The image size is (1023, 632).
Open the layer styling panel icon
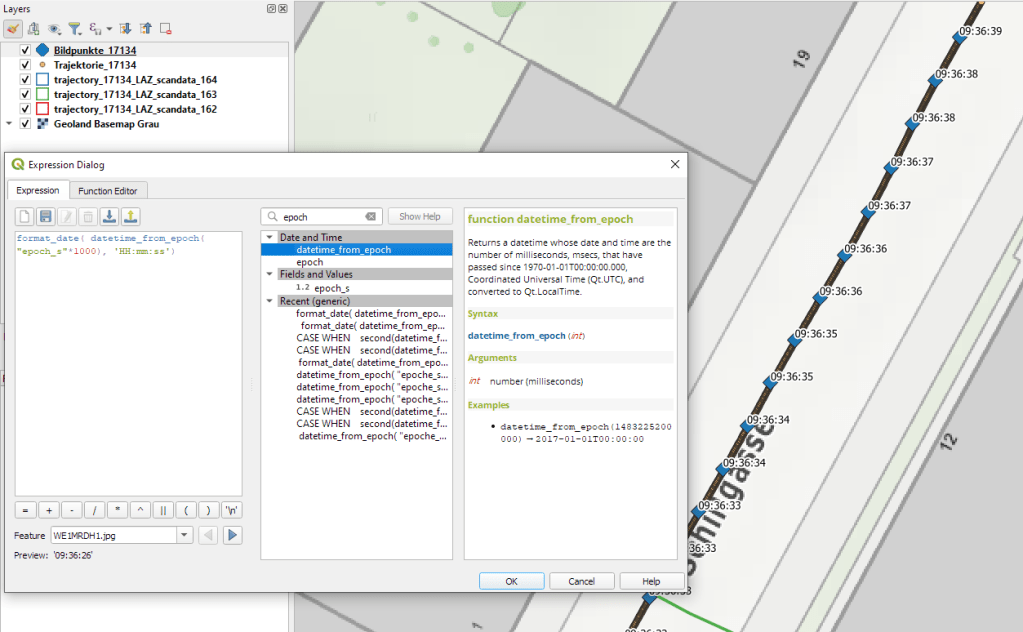coord(14,29)
